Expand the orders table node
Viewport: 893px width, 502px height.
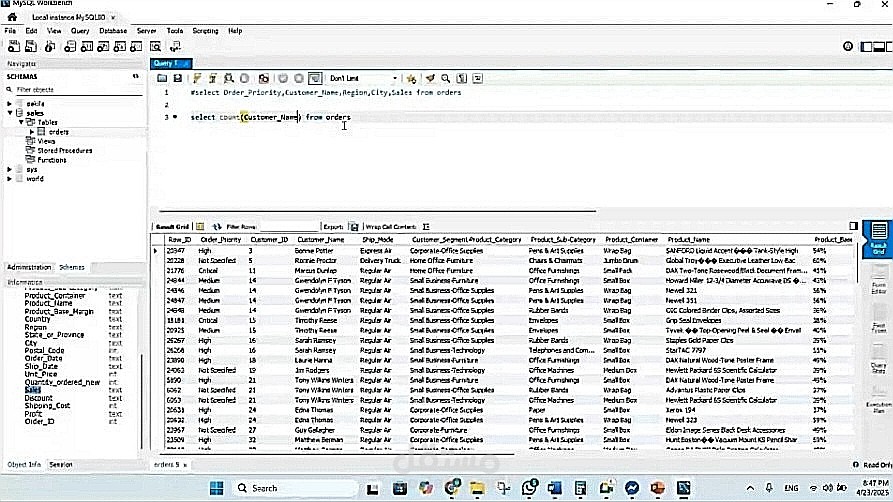32,132
